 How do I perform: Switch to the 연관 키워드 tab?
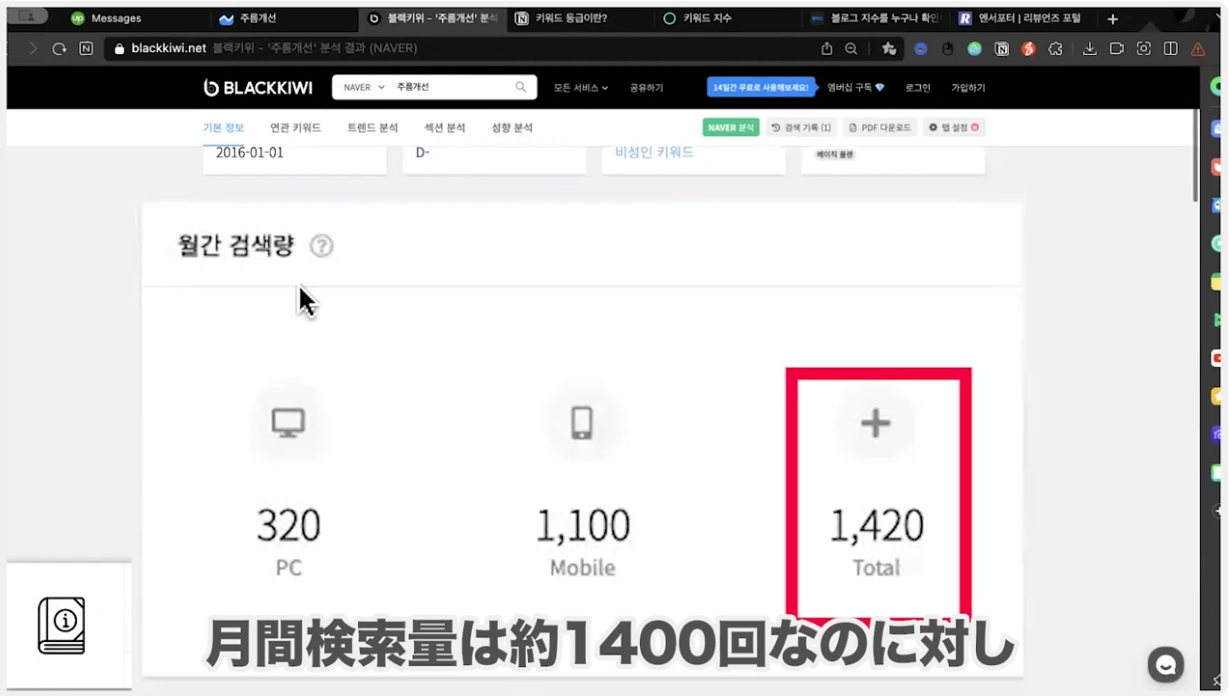(x=295, y=128)
